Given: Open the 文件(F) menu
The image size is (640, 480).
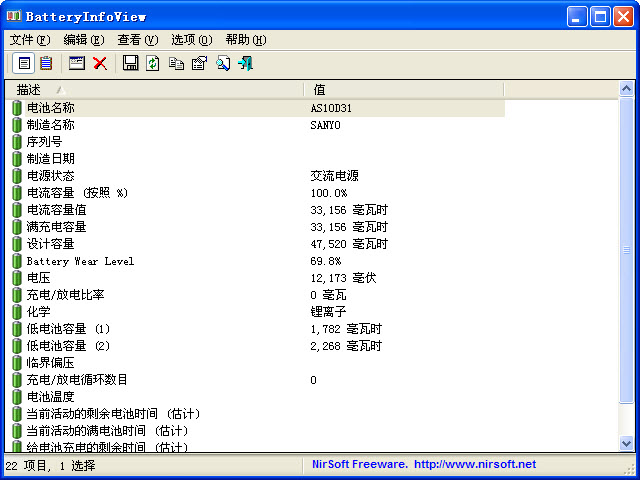Looking at the screenshot, I should [x=30, y=40].
